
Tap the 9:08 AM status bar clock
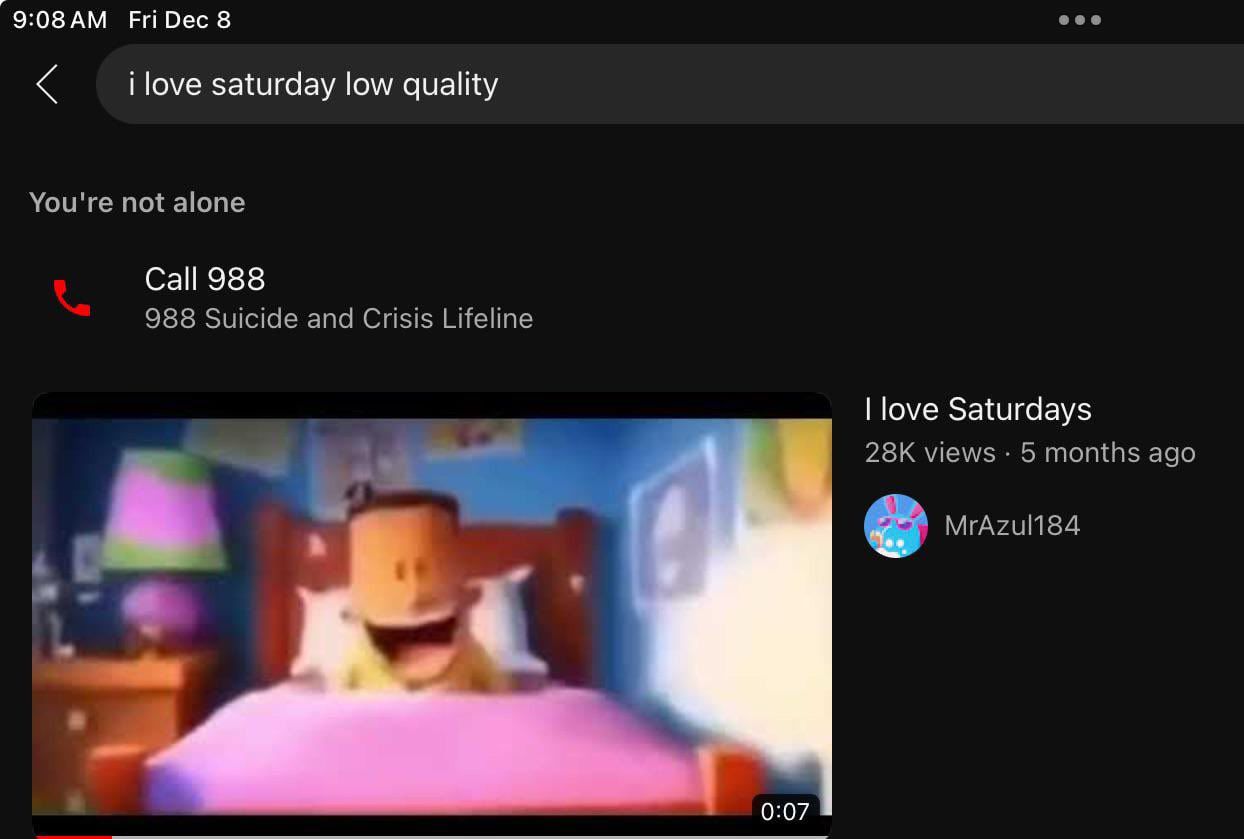[60, 20]
